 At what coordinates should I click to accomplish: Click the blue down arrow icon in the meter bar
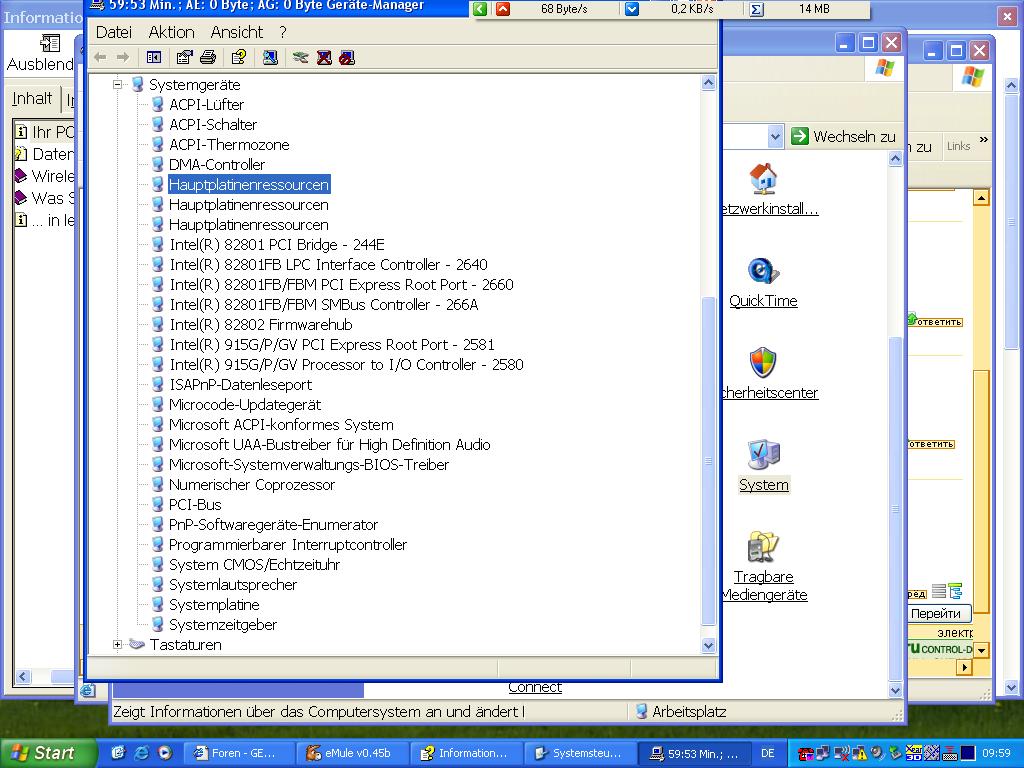point(632,9)
